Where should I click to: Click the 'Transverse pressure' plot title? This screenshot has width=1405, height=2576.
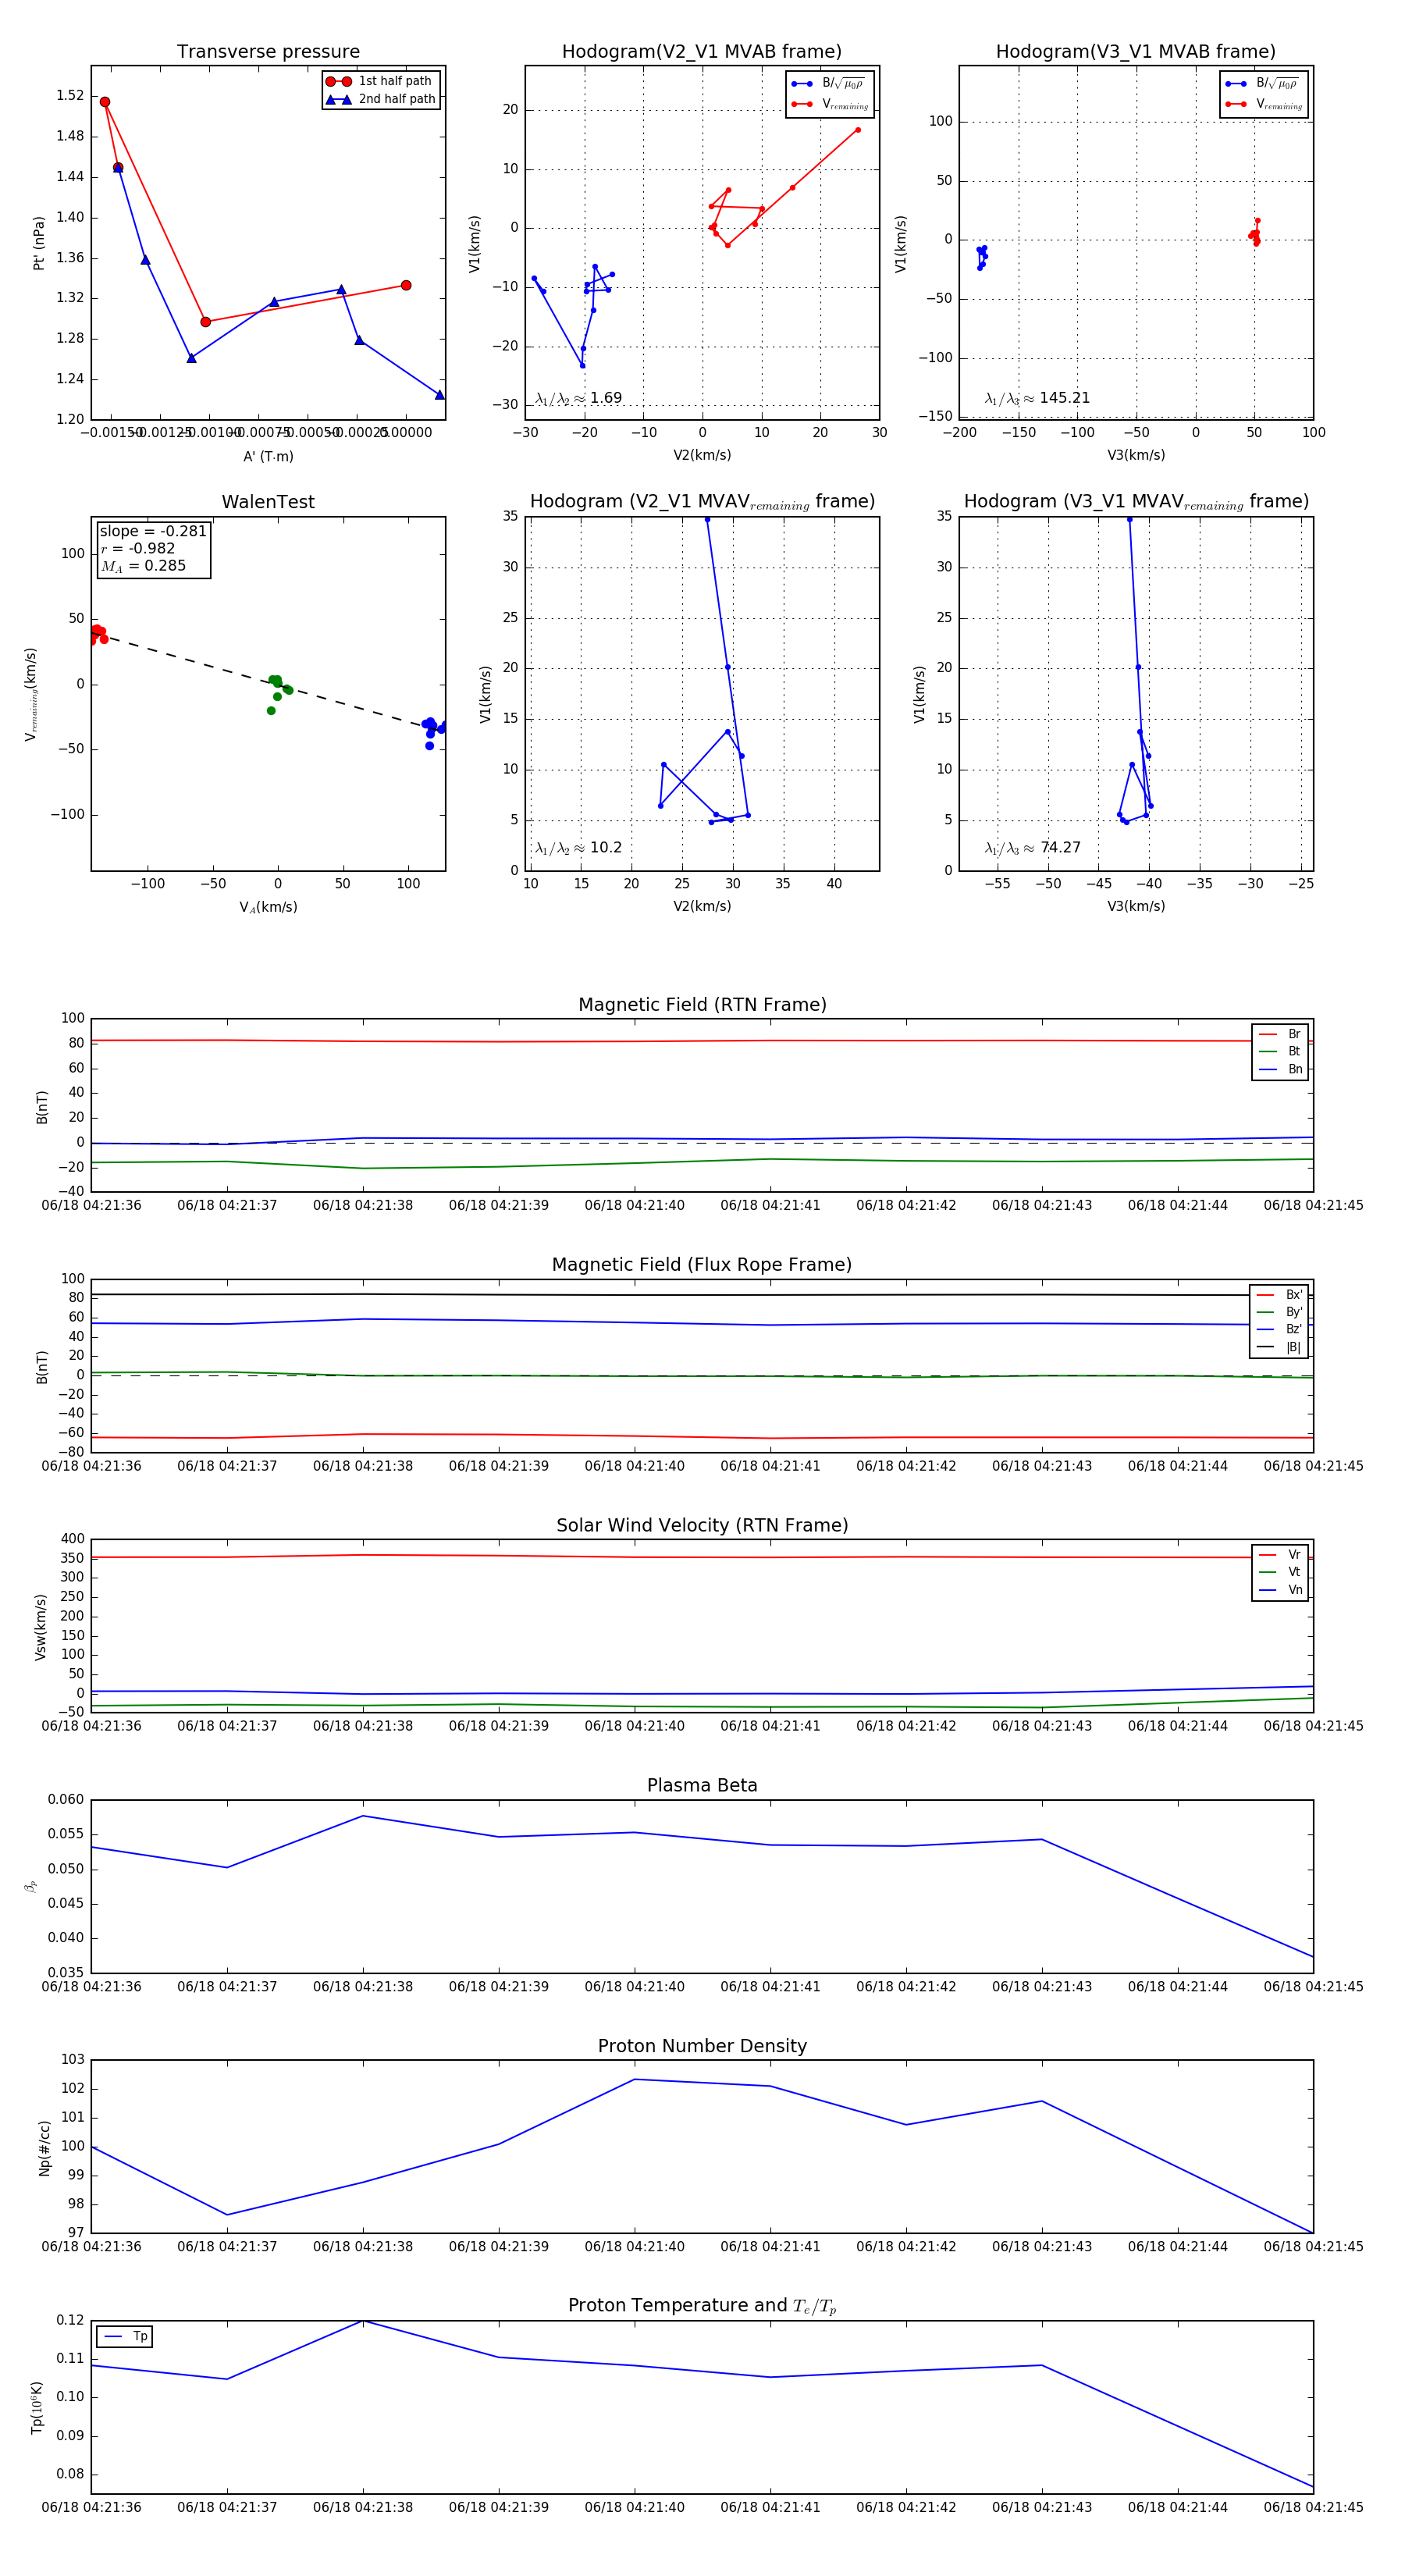(268, 52)
